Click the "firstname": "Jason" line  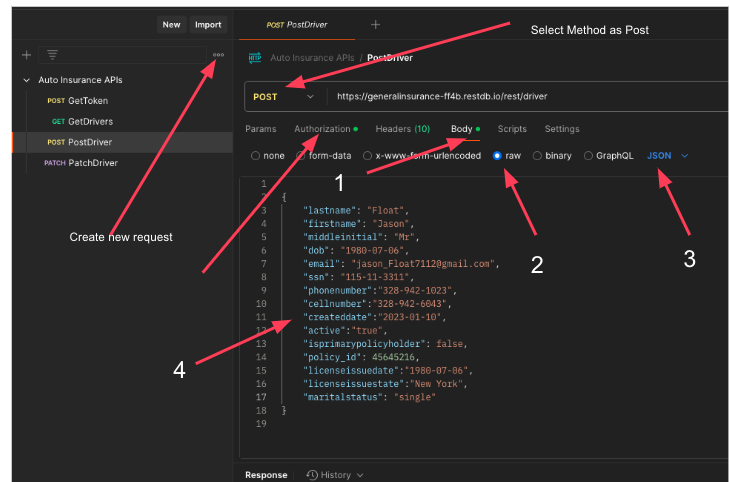click(358, 224)
